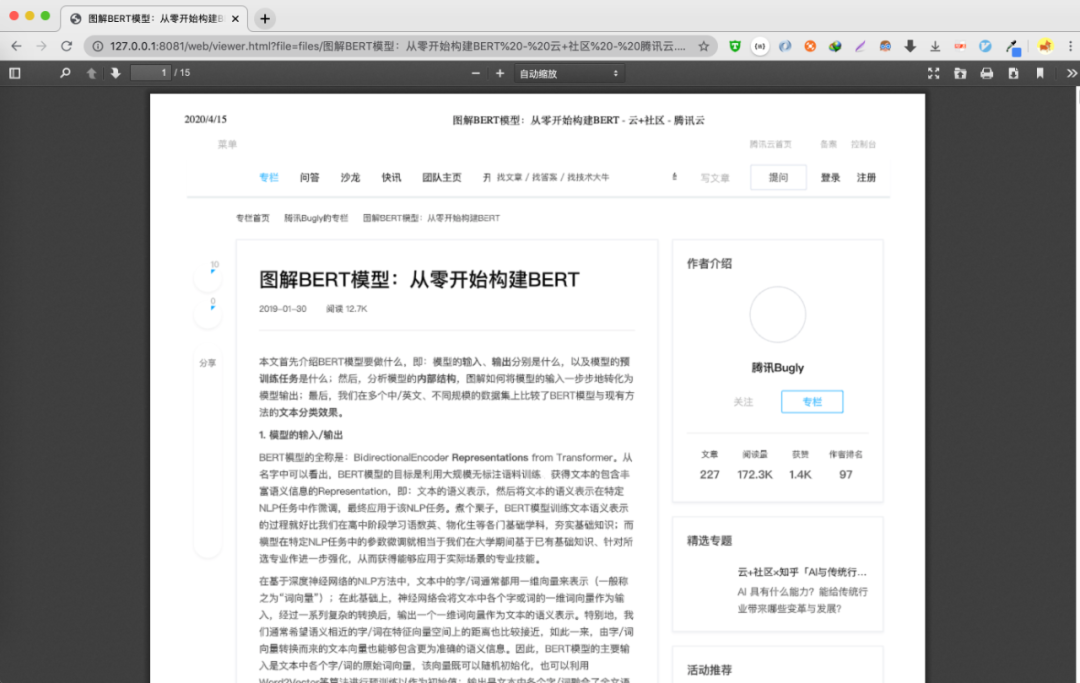Click the blue checkmark extension icon
Image resolution: width=1080 pixels, height=683 pixels.
985,46
